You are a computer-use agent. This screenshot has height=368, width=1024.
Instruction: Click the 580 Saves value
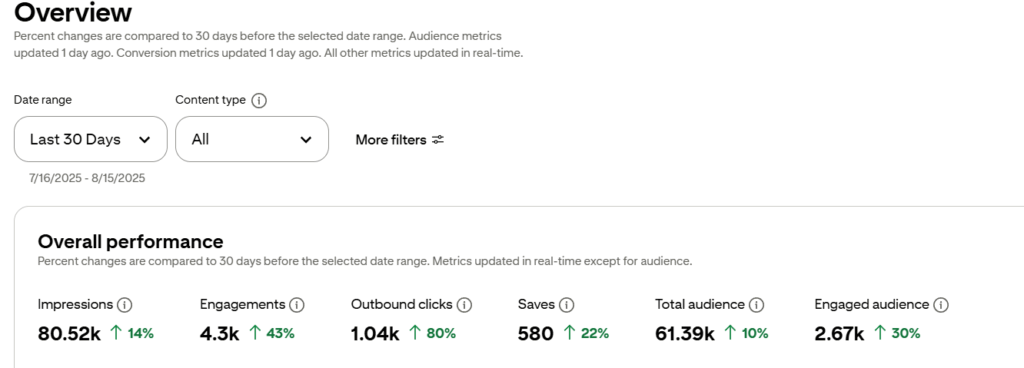(x=536, y=334)
